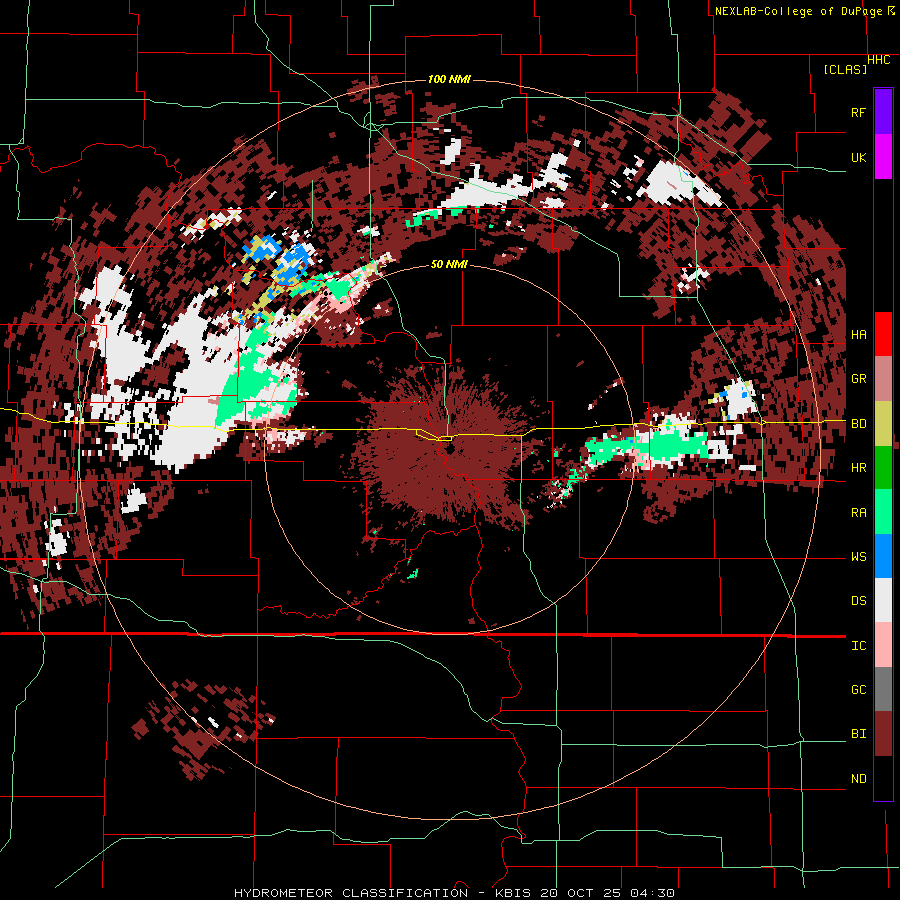Click the BI biological brown swatch
Screen dimensions: 900x900
coord(883,734)
